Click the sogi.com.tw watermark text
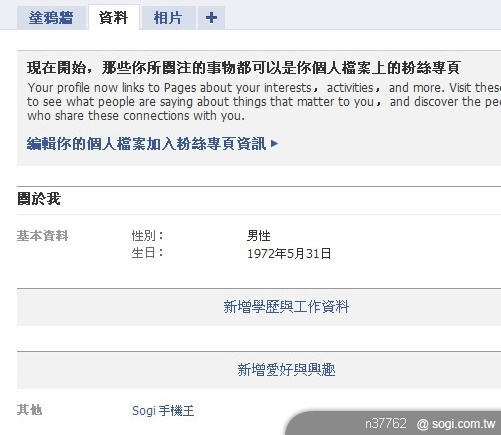 [456, 424]
